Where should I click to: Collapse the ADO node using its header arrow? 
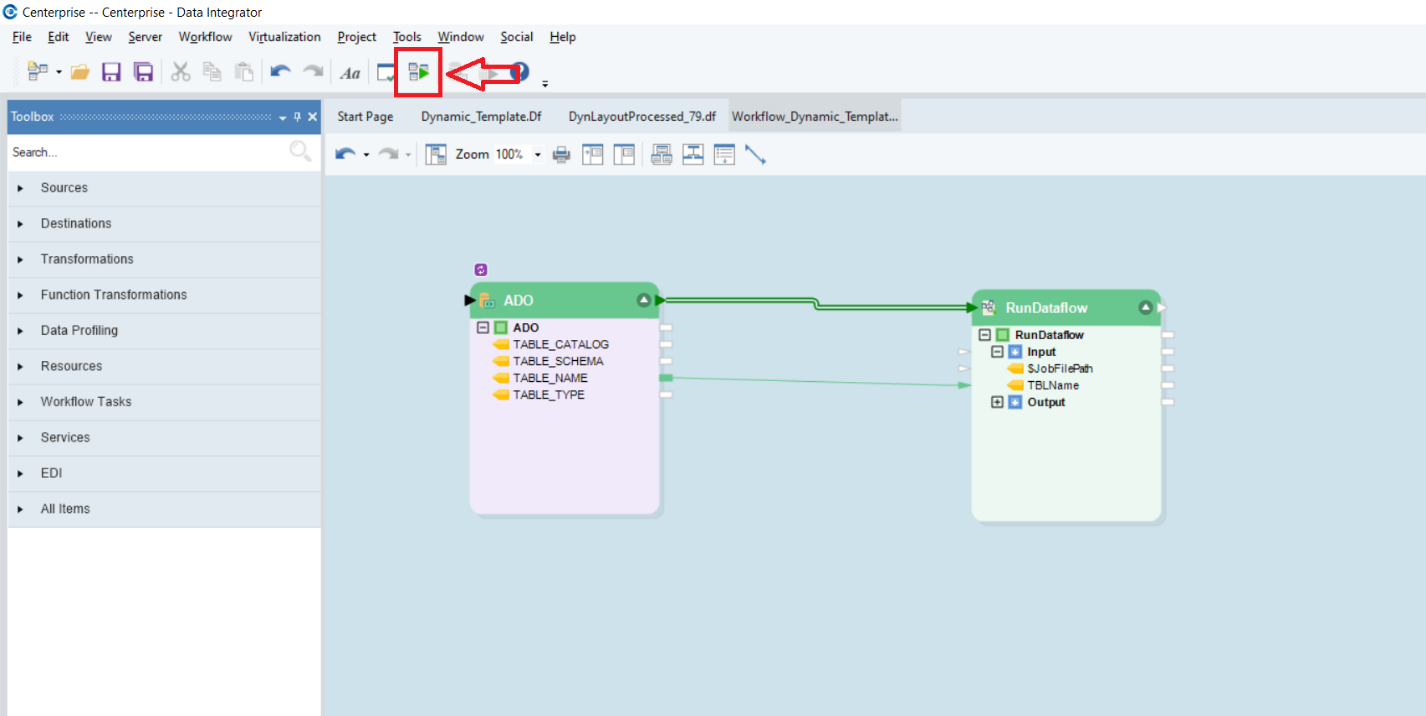[x=644, y=300]
